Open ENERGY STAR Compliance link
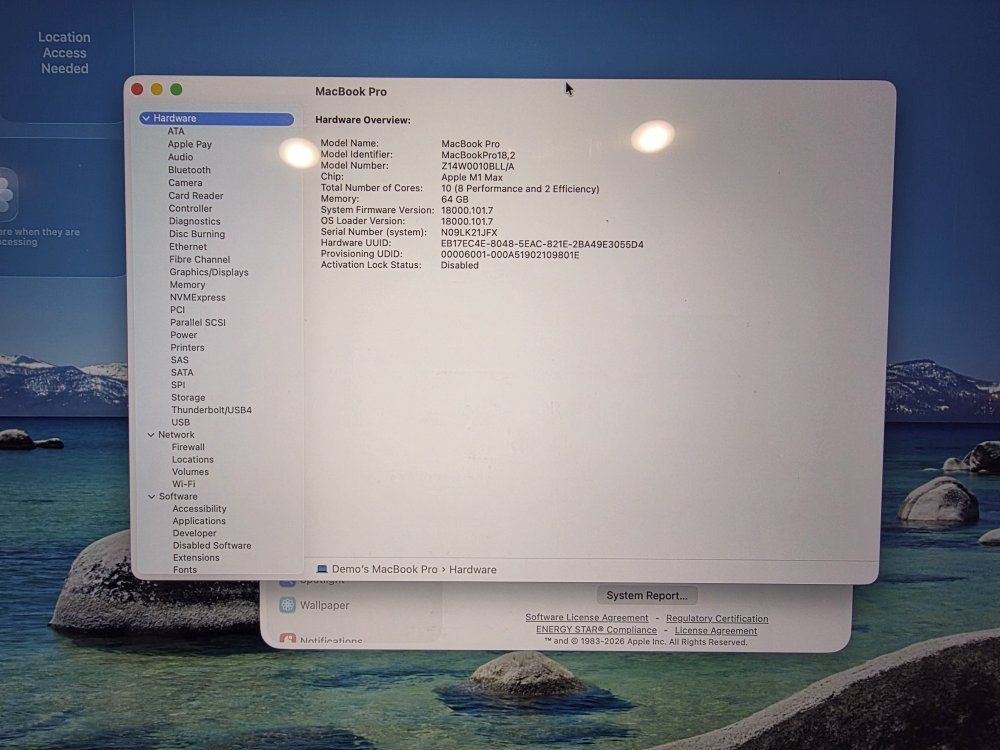Image resolution: width=1000 pixels, height=750 pixels. 596,630
